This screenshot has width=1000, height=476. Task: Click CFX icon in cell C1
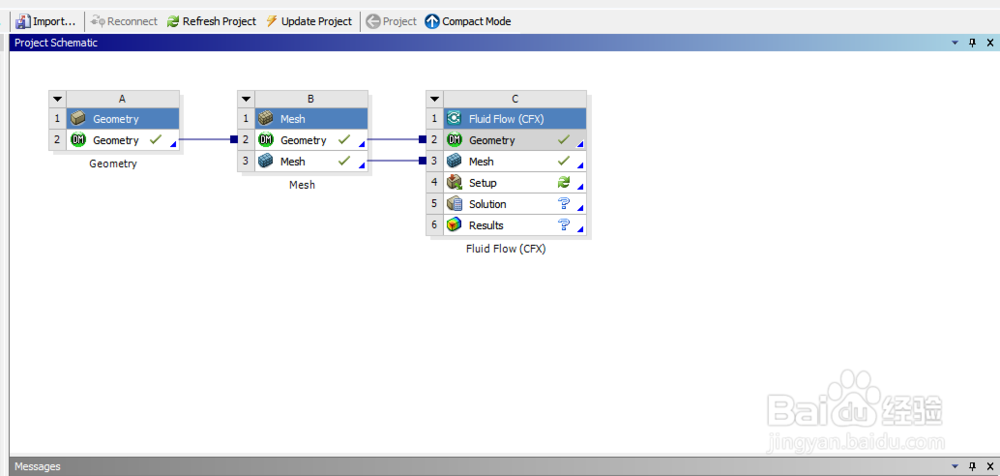coord(454,119)
